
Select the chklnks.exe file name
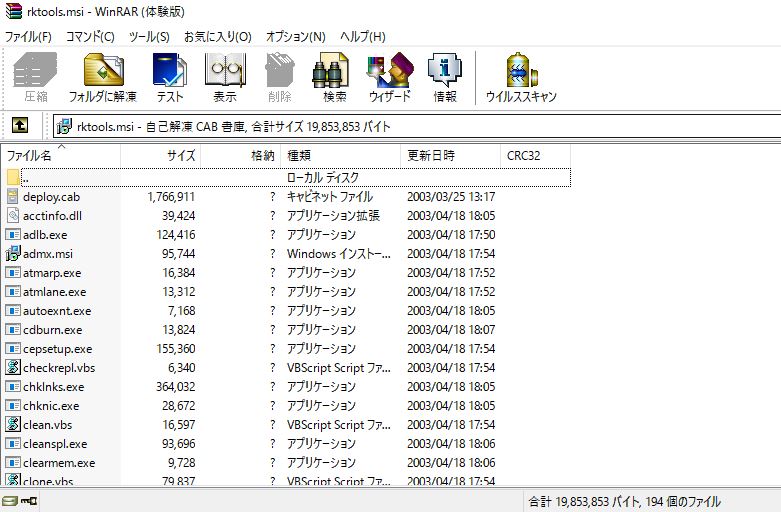tap(53, 386)
